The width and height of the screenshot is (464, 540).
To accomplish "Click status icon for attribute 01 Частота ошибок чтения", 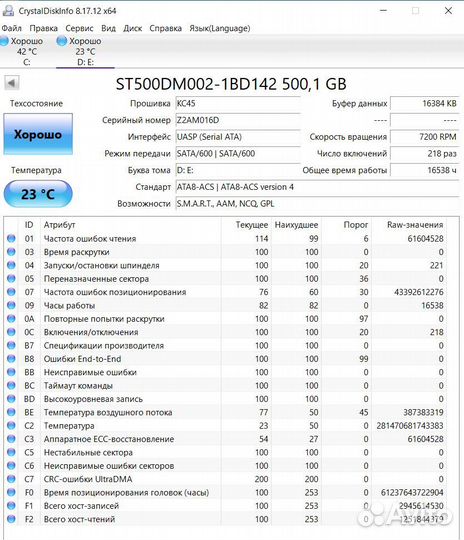I will point(11,238).
